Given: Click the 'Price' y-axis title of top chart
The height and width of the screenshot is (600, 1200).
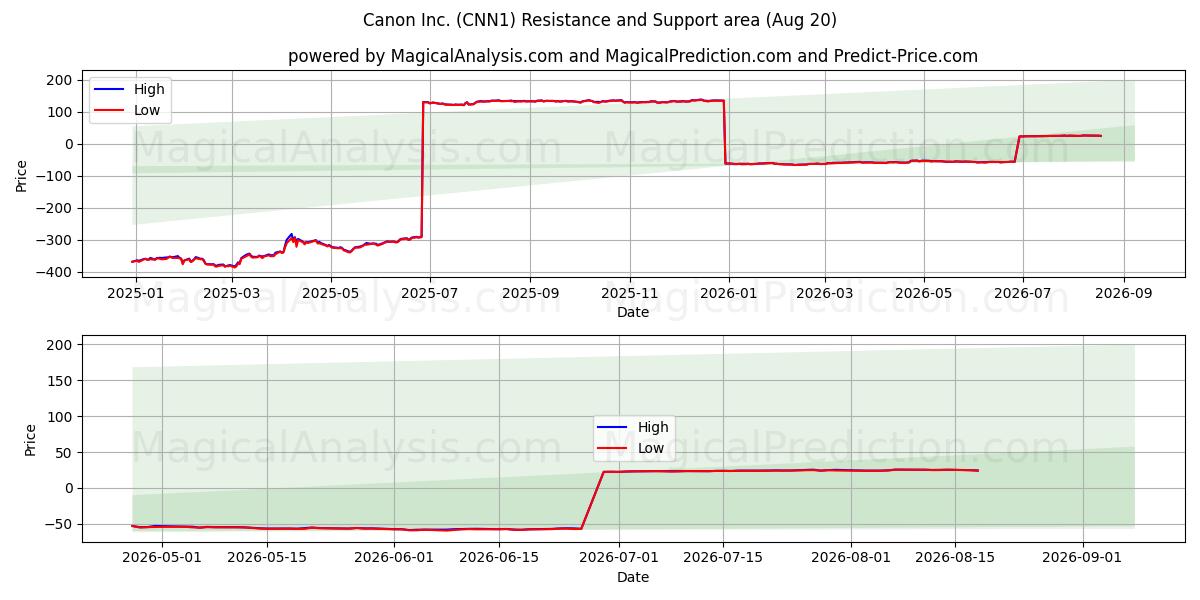Looking at the screenshot, I should coord(22,175).
